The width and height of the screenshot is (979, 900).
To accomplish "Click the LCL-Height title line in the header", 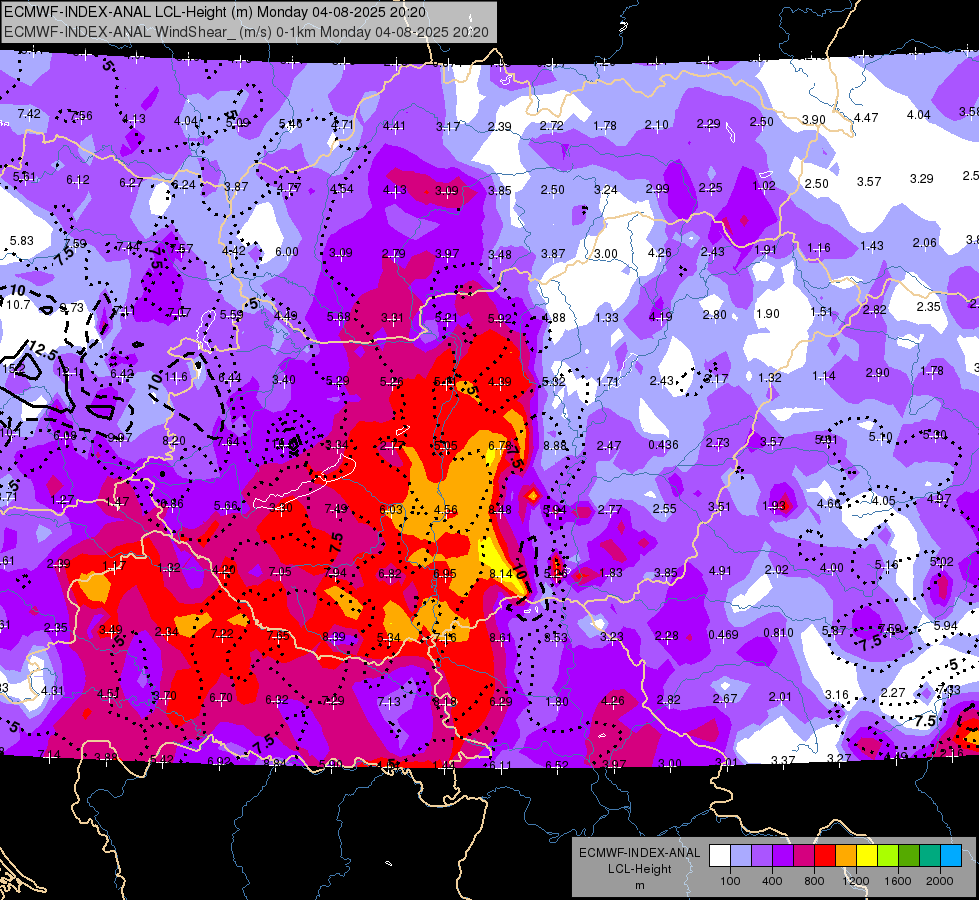I will pyautogui.click(x=215, y=12).
